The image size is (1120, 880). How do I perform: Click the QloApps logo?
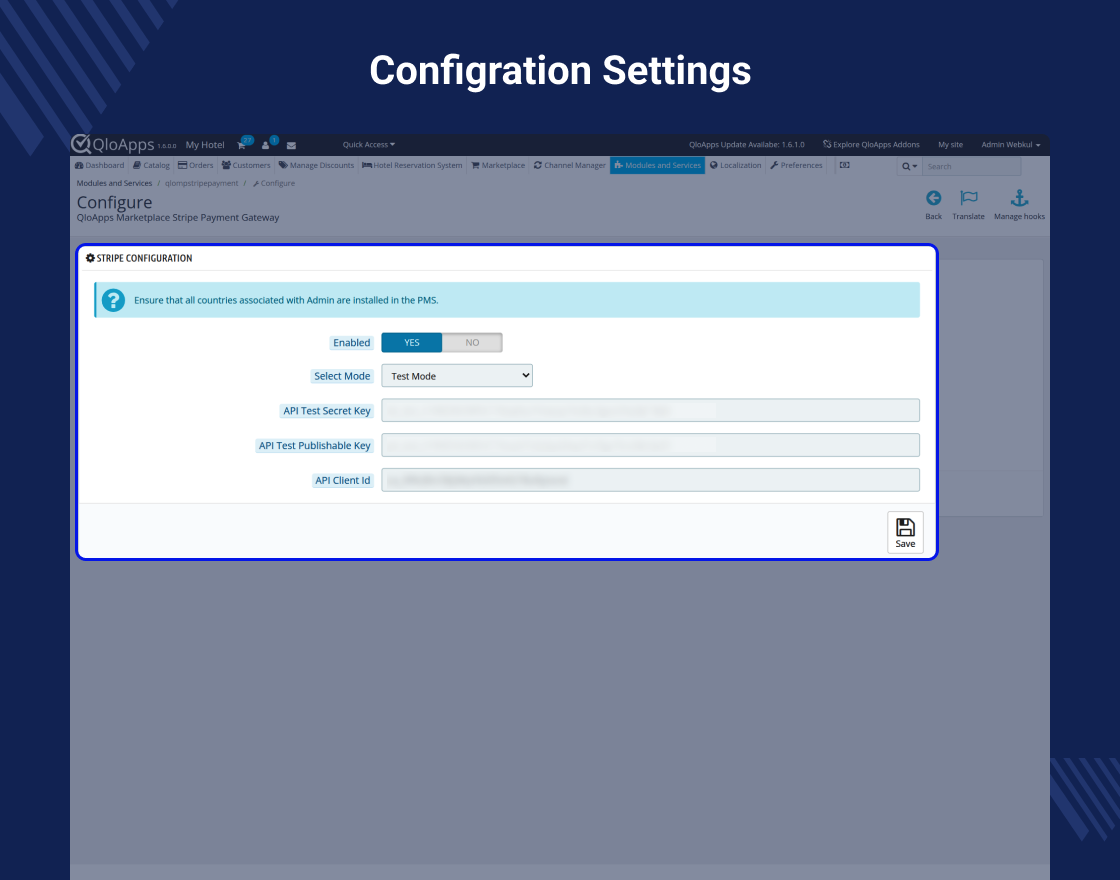(113, 144)
